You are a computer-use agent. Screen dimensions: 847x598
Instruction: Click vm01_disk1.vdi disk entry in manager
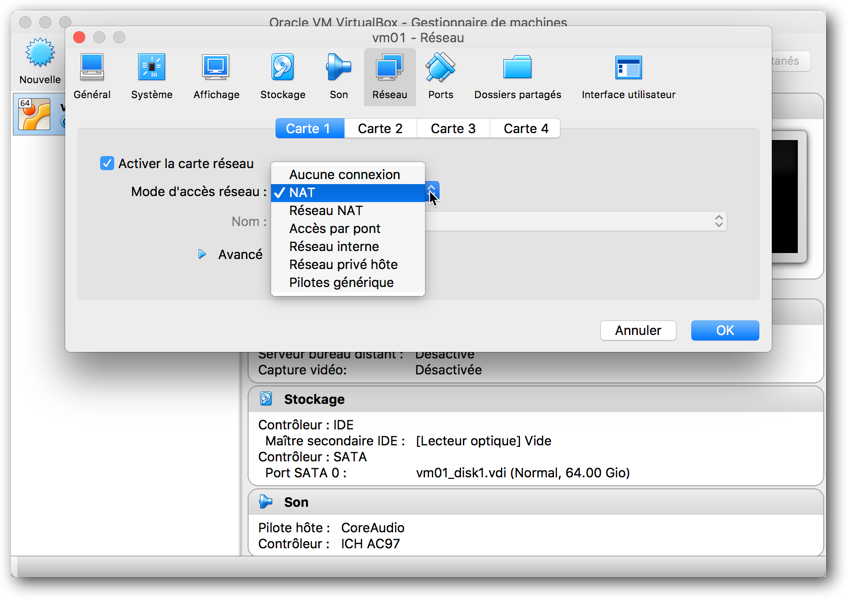[x=523, y=473]
